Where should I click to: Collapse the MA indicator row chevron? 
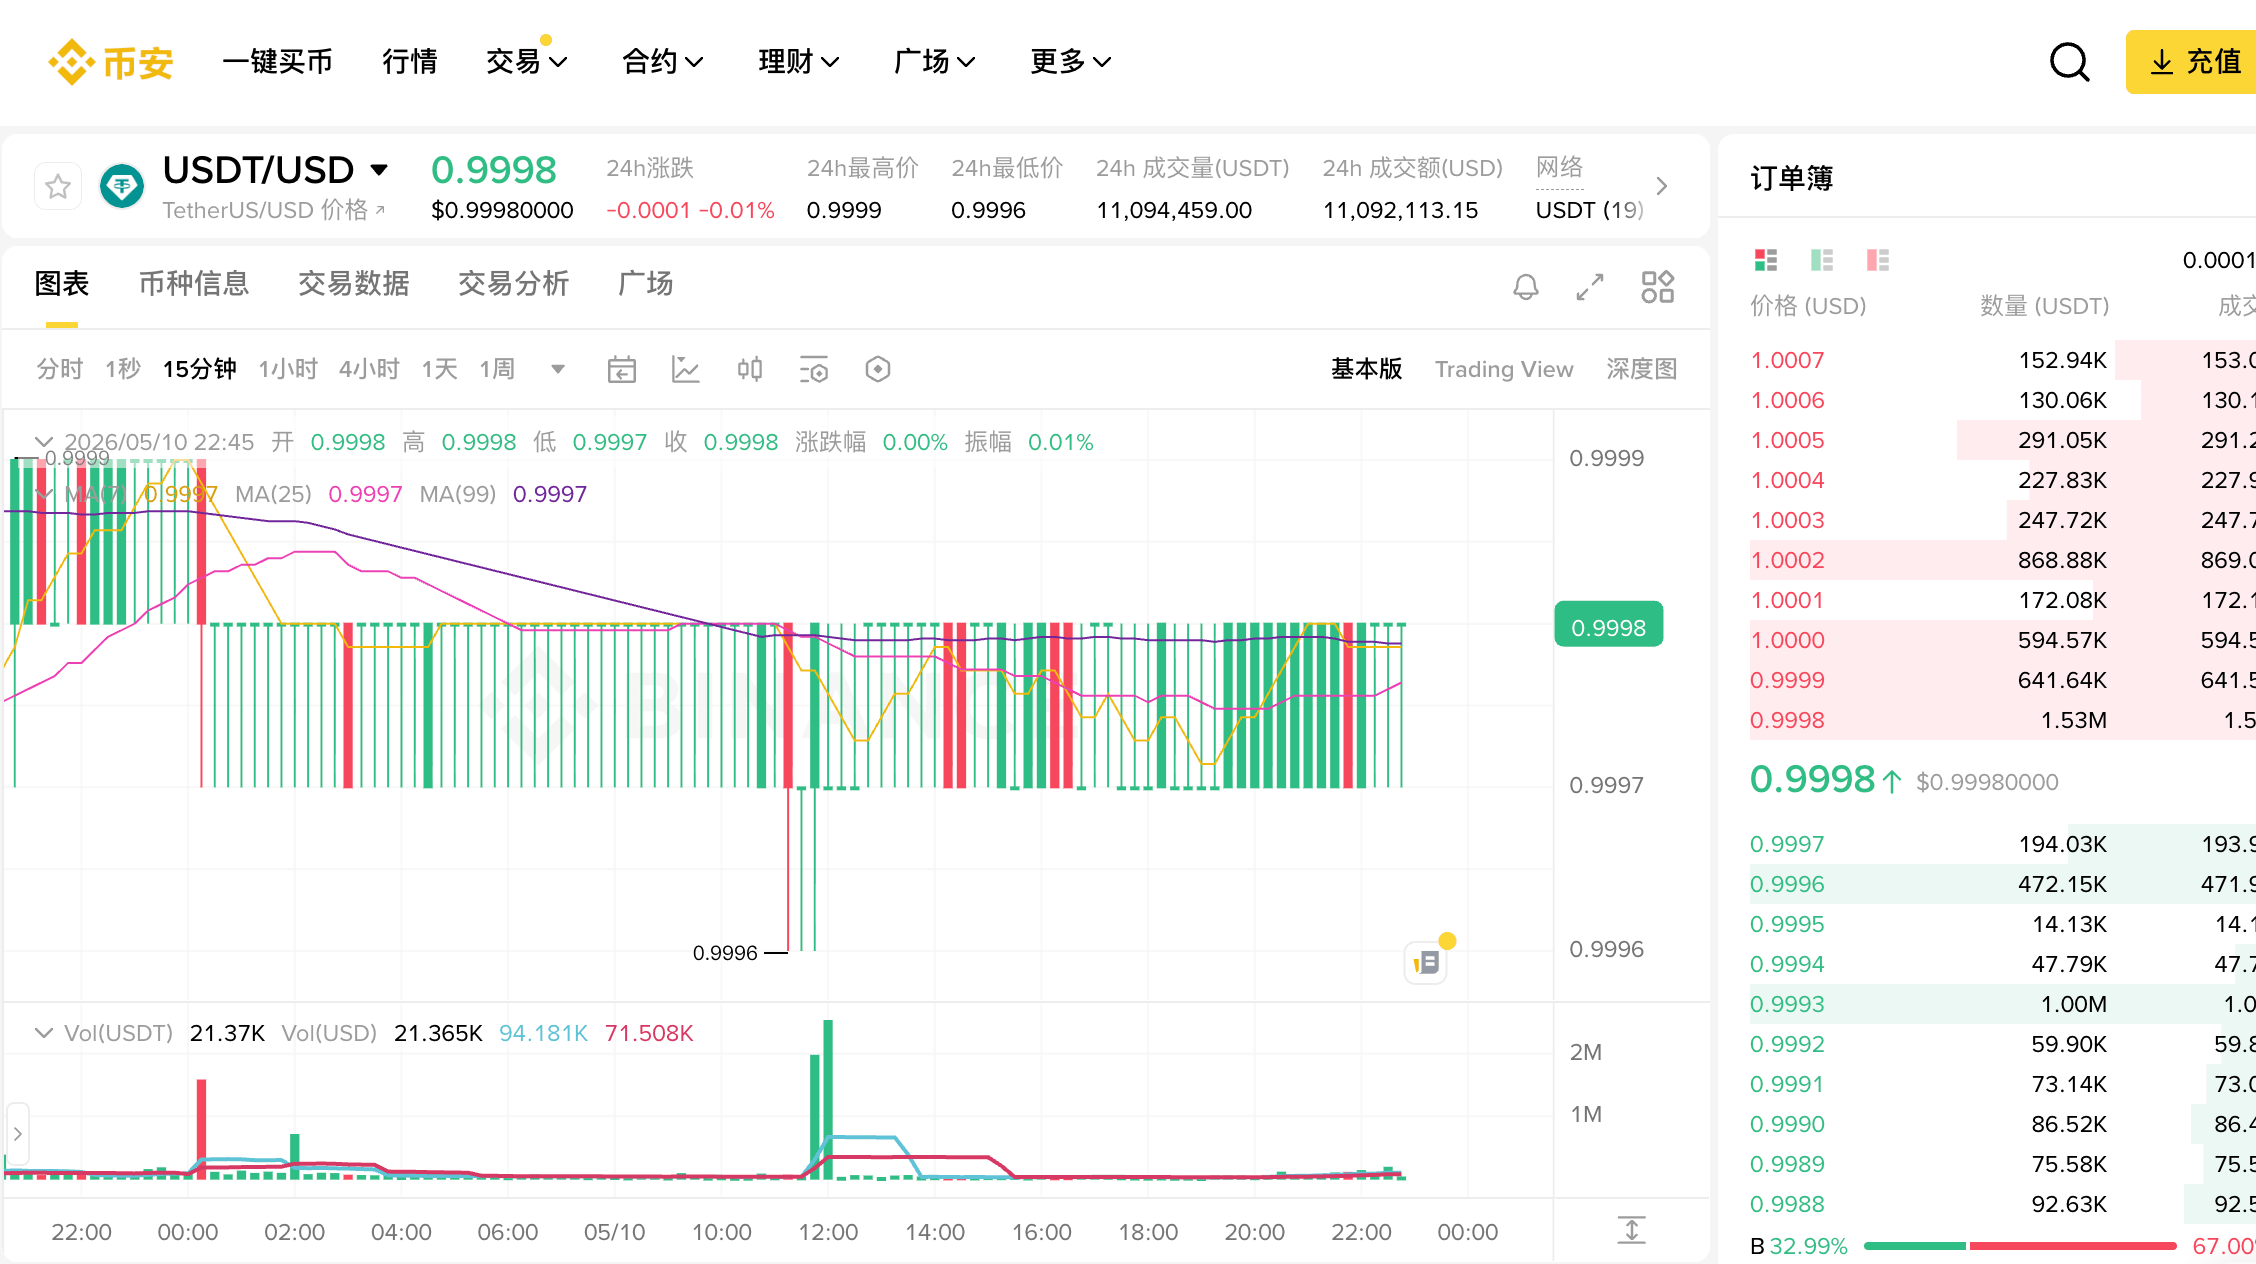(43, 494)
